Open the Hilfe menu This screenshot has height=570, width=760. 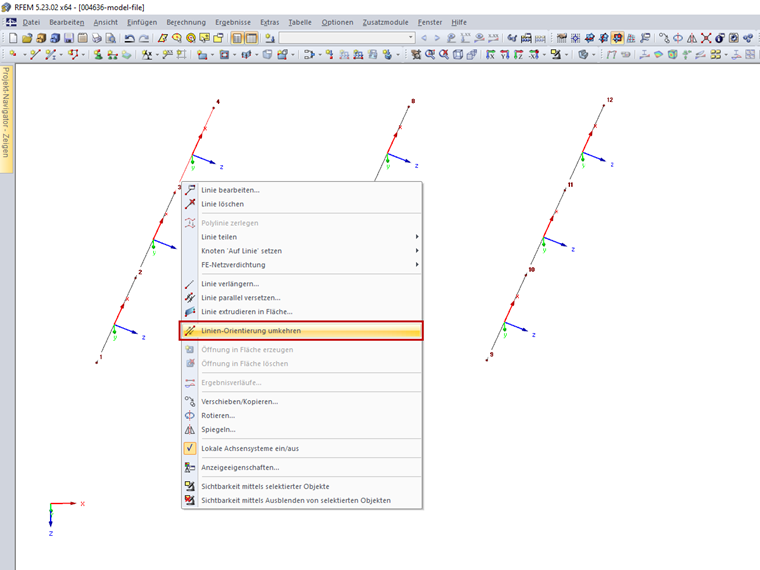459,22
